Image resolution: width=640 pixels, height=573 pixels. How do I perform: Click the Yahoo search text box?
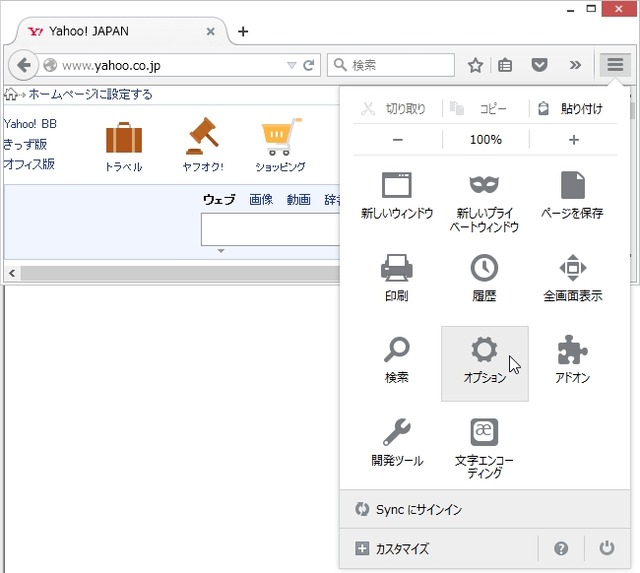tap(270, 229)
